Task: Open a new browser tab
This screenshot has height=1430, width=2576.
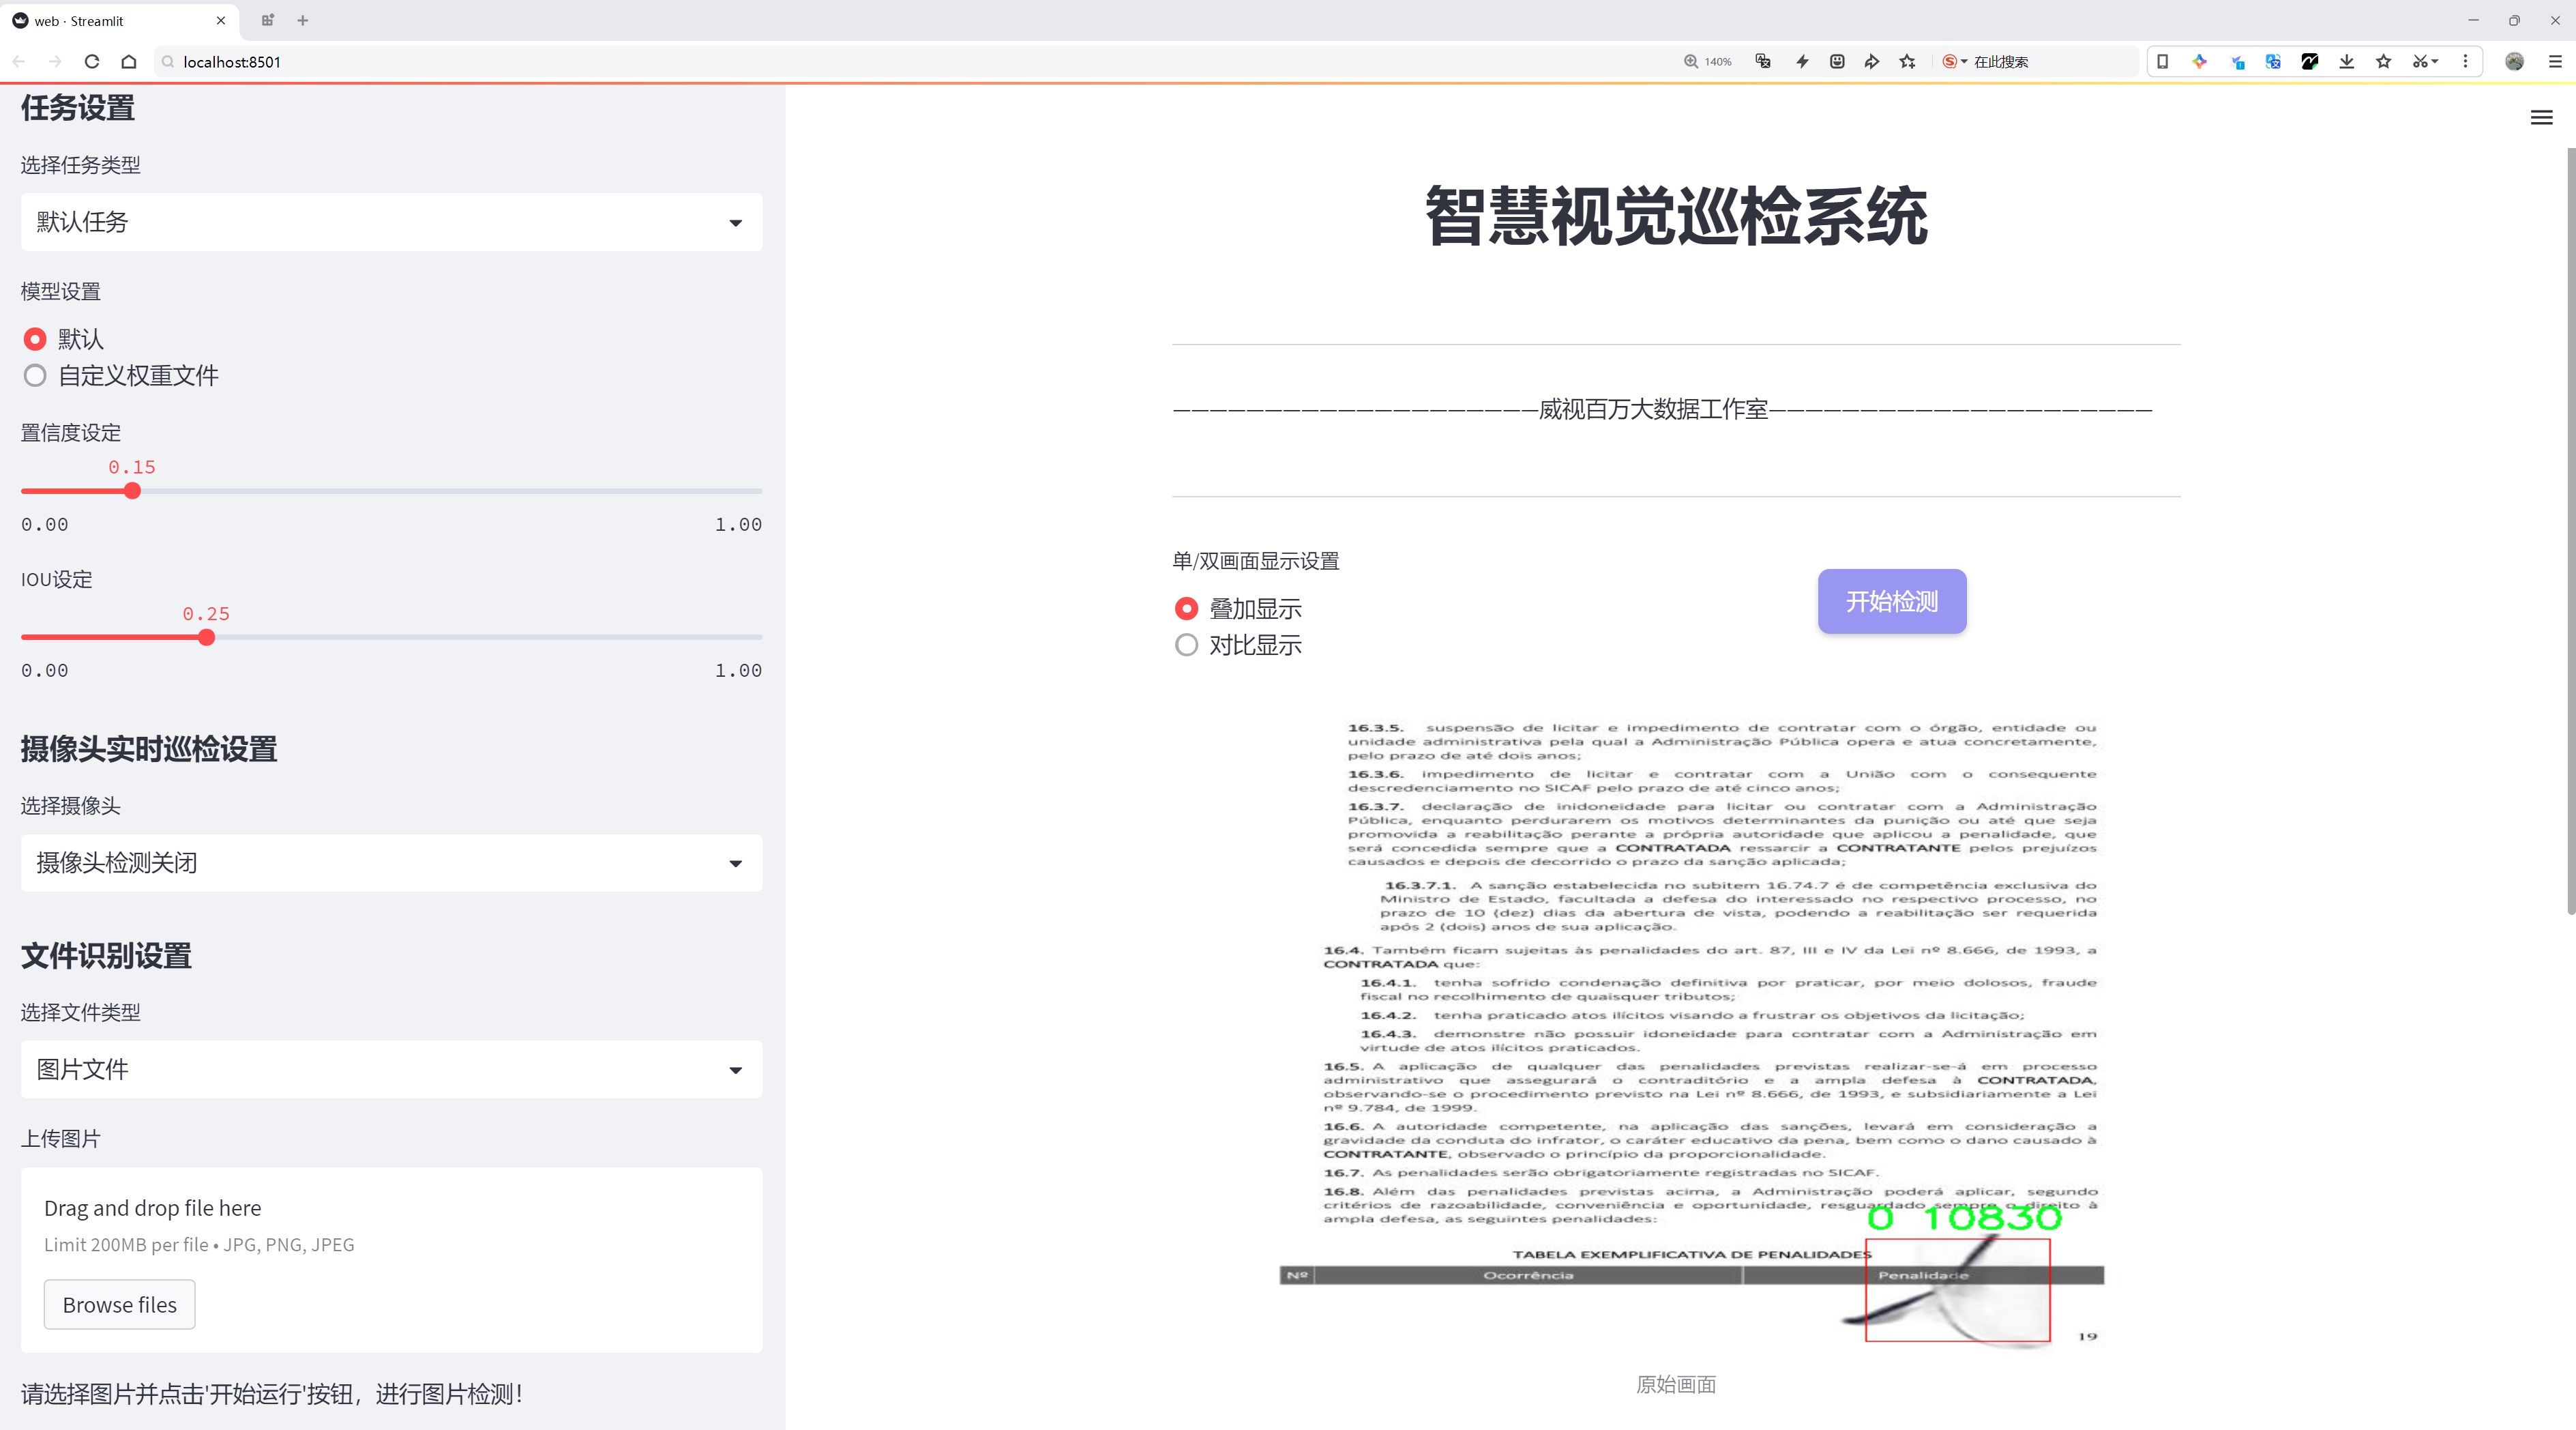Action: click(303, 20)
